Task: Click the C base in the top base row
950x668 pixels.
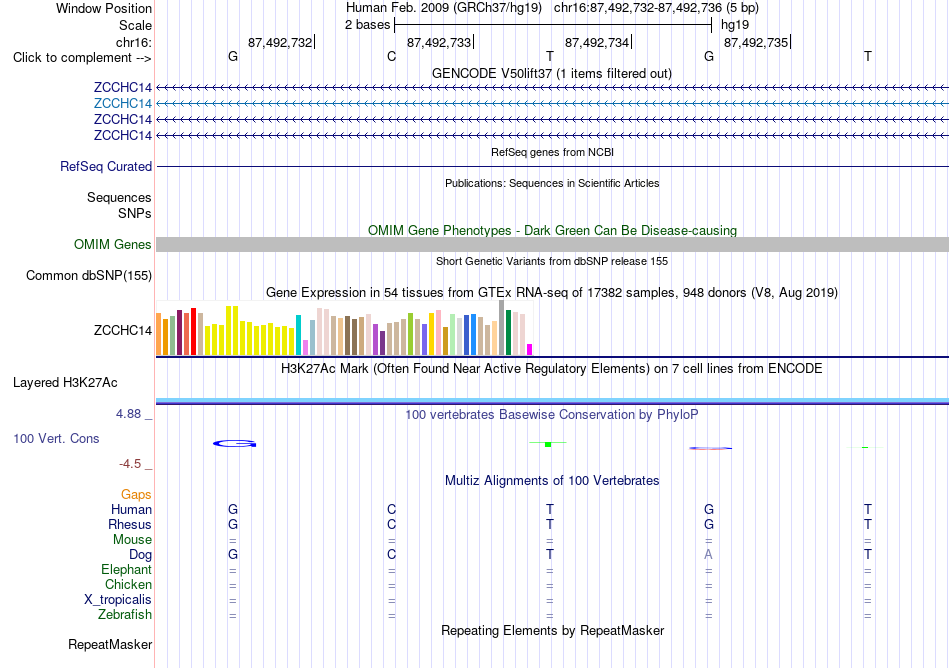Action: [x=391, y=57]
